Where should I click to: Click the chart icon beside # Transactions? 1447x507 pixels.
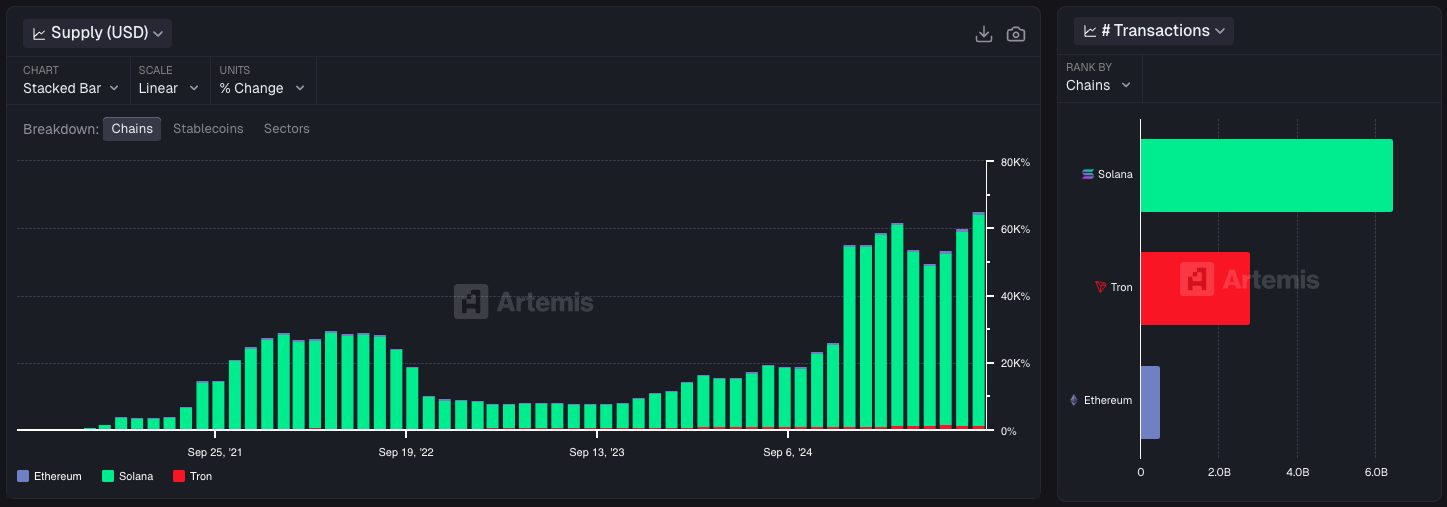(1089, 32)
